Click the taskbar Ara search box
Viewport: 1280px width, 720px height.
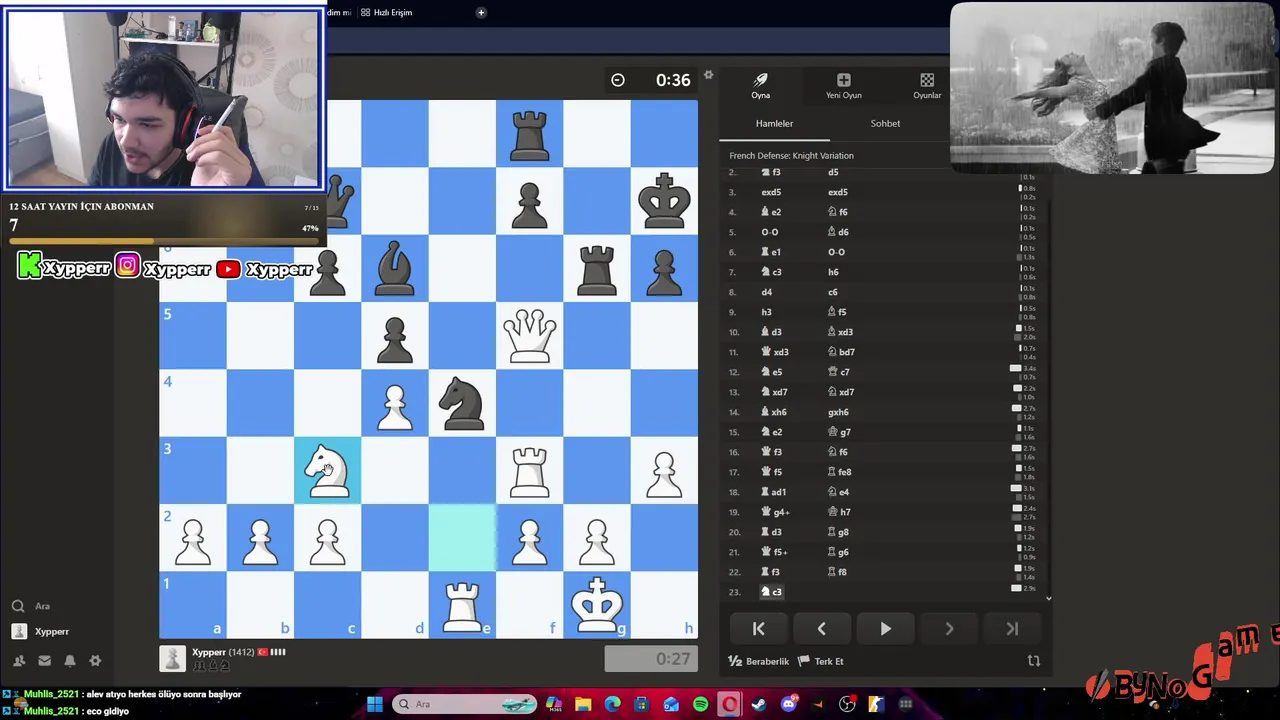click(x=465, y=704)
